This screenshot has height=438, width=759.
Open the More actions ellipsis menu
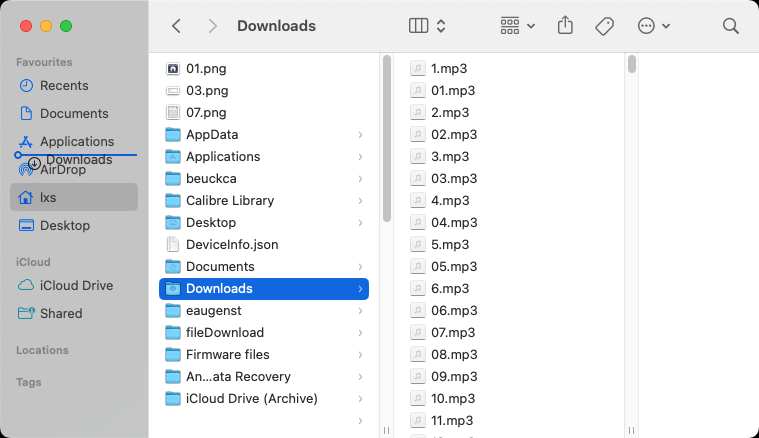click(653, 26)
